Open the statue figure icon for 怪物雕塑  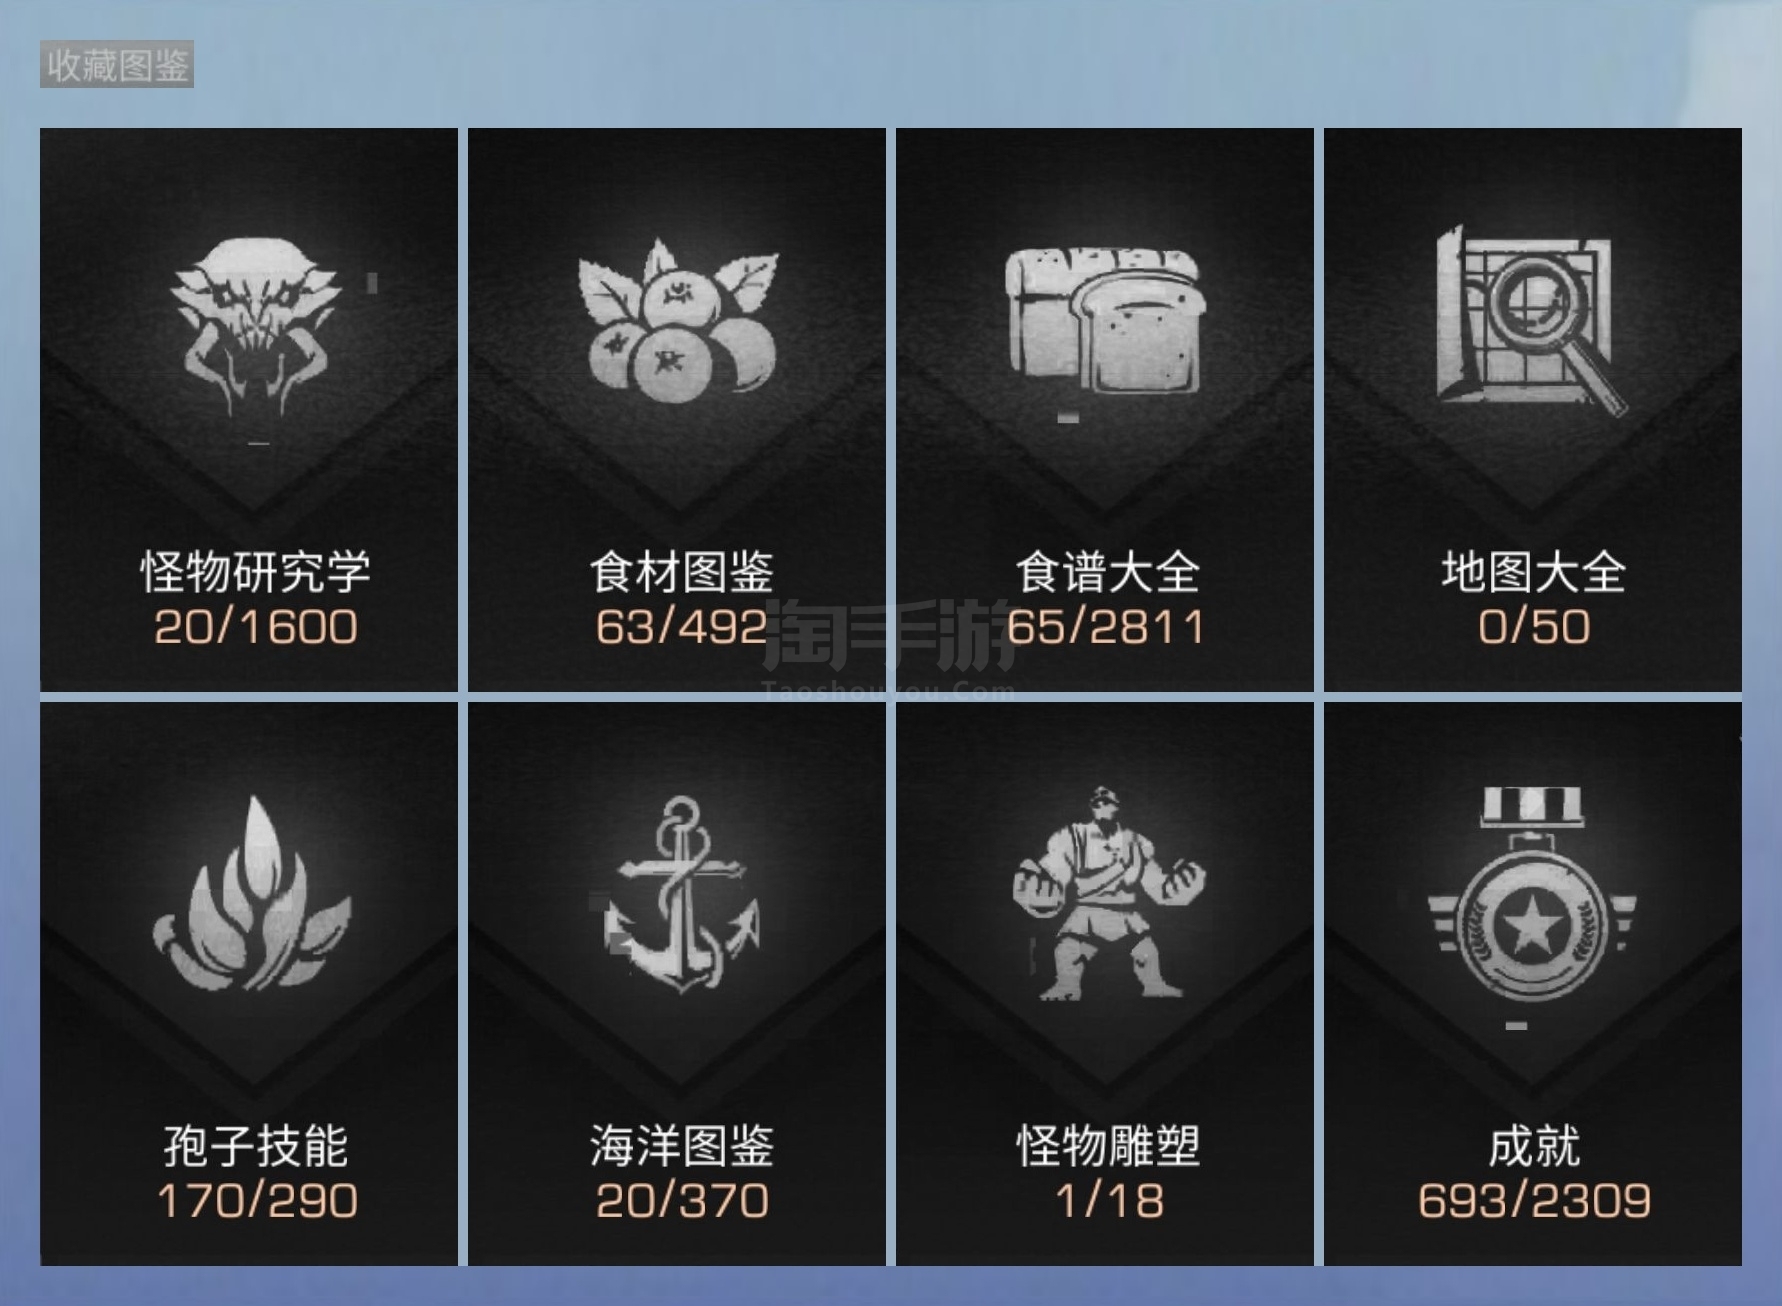pos(1108,893)
